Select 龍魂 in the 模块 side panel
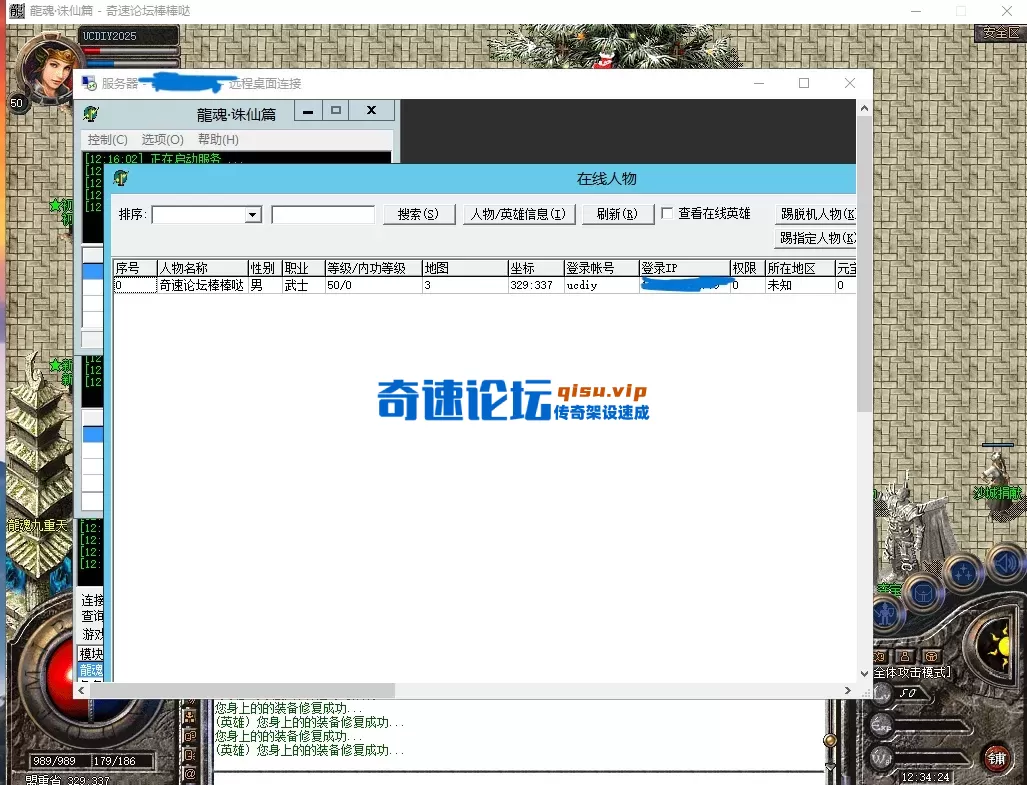 (x=91, y=666)
